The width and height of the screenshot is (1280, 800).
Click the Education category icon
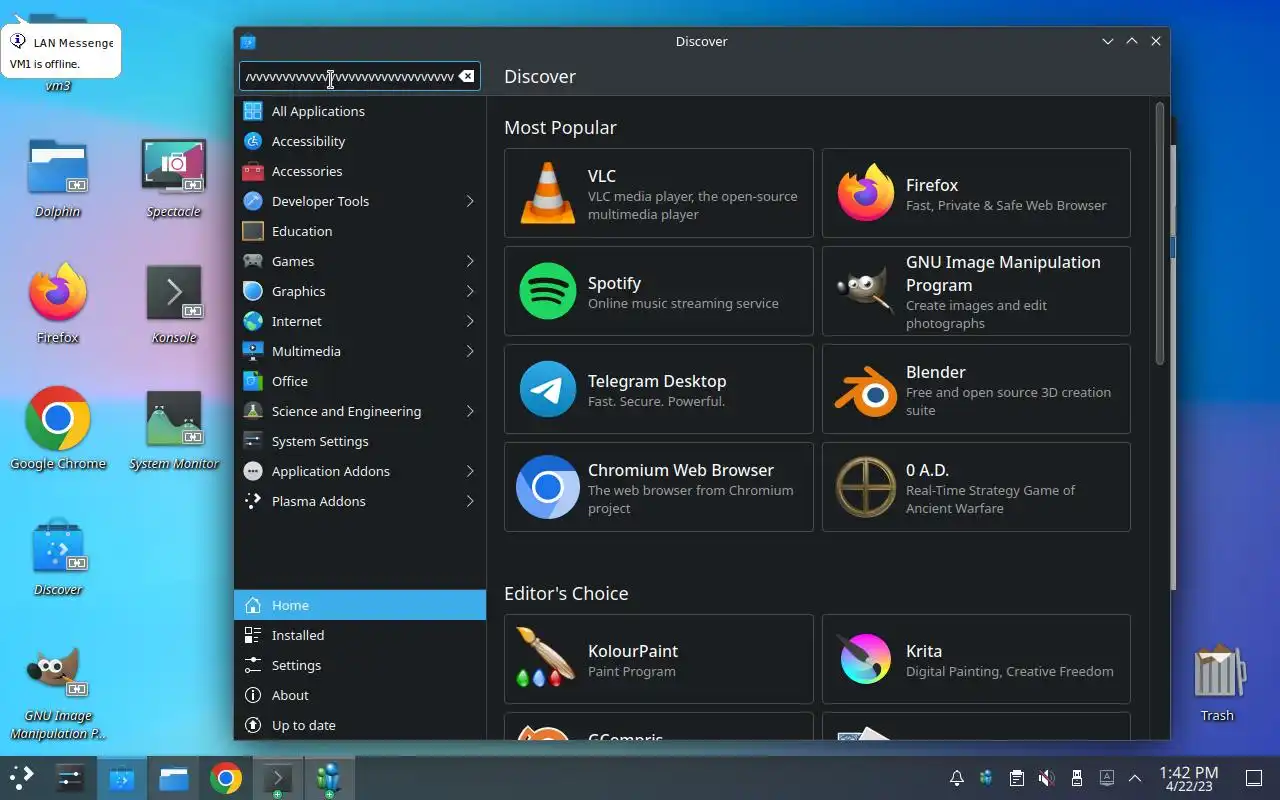pyautogui.click(x=253, y=231)
